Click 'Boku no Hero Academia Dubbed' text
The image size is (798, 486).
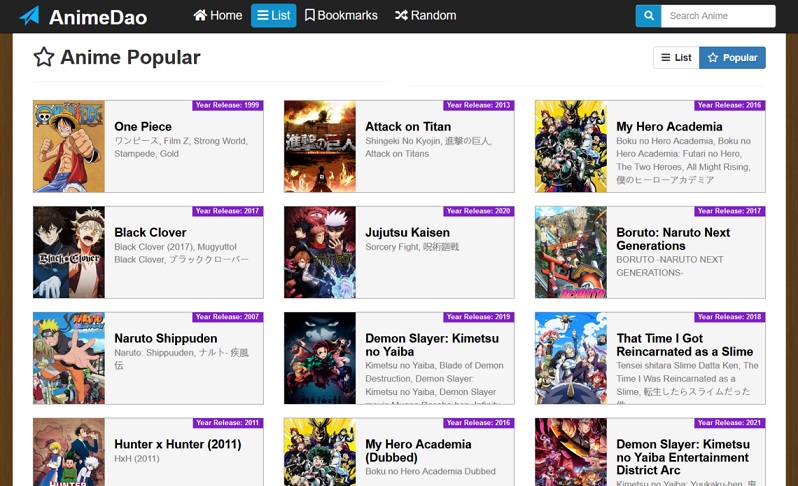430,471
